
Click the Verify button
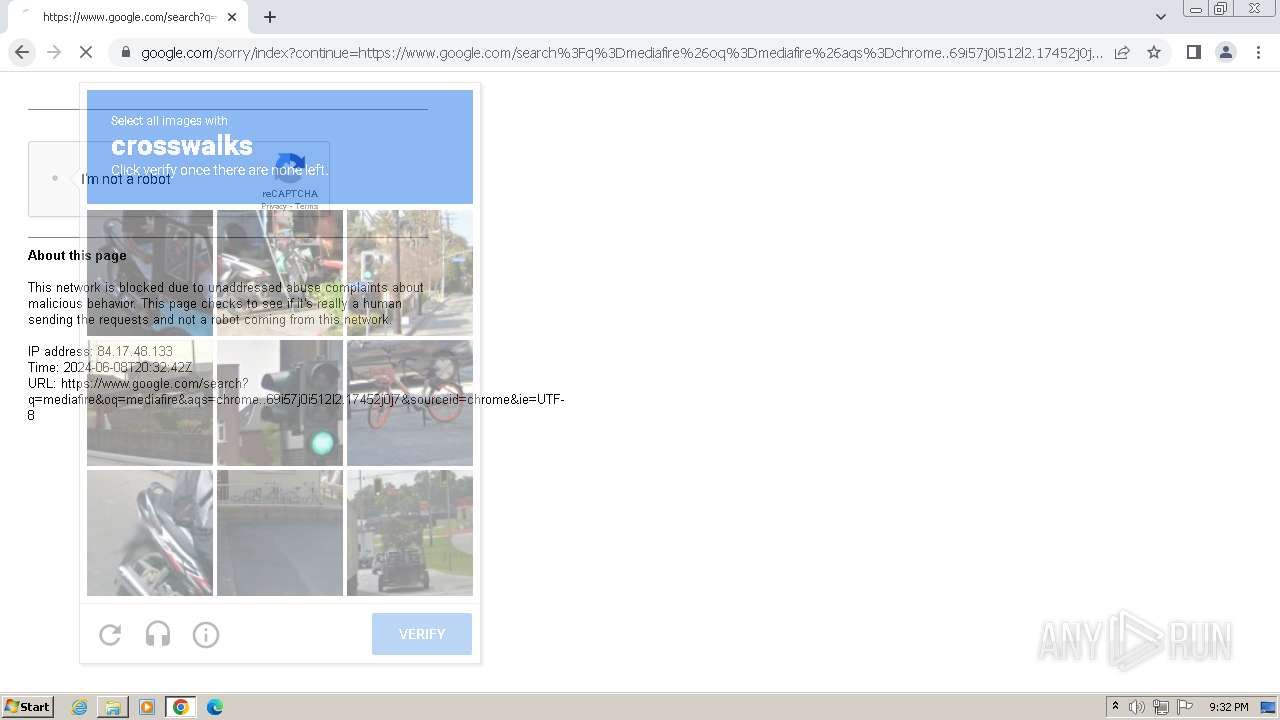[422, 634]
